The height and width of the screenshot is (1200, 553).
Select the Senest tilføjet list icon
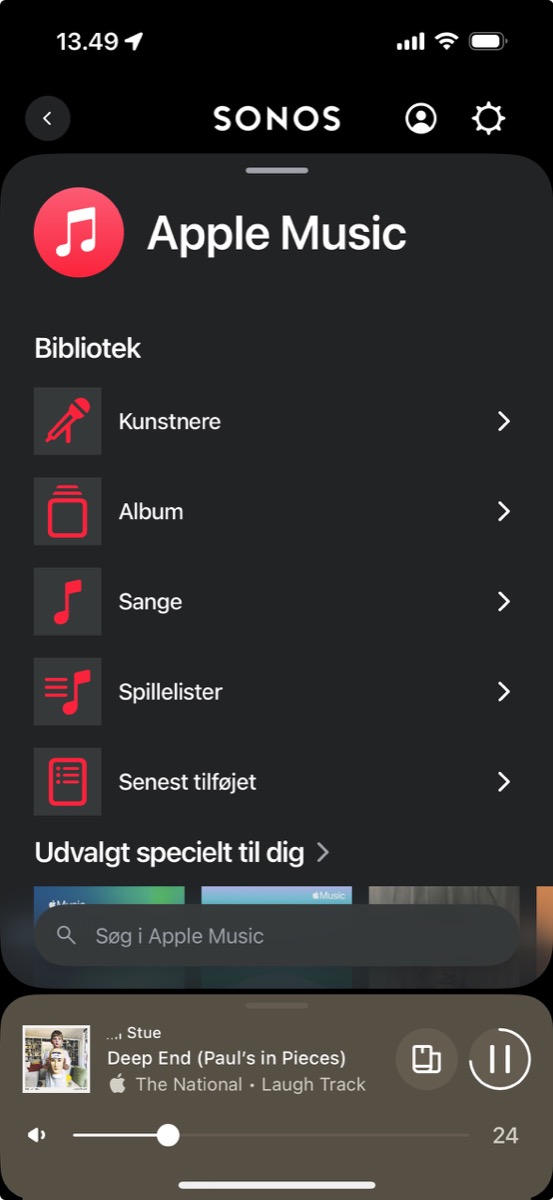point(68,781)
